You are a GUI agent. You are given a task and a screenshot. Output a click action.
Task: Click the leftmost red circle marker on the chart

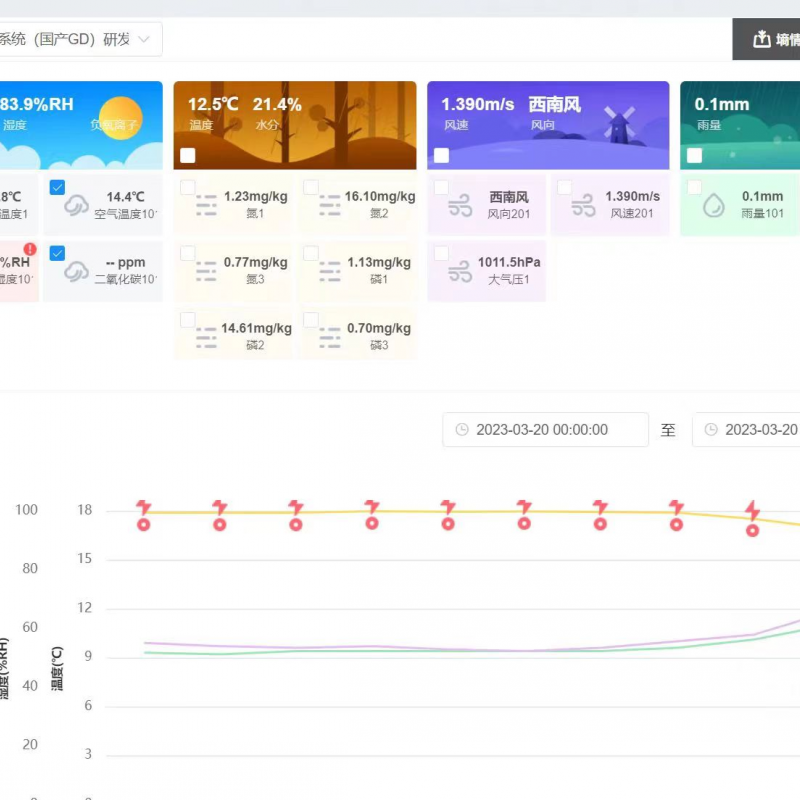[x=144, y=524]
